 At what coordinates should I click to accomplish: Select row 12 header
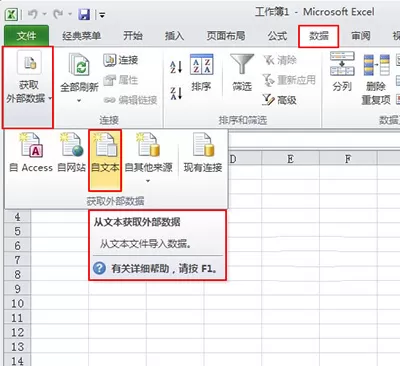pyautogui.click(x=17, y=332)
